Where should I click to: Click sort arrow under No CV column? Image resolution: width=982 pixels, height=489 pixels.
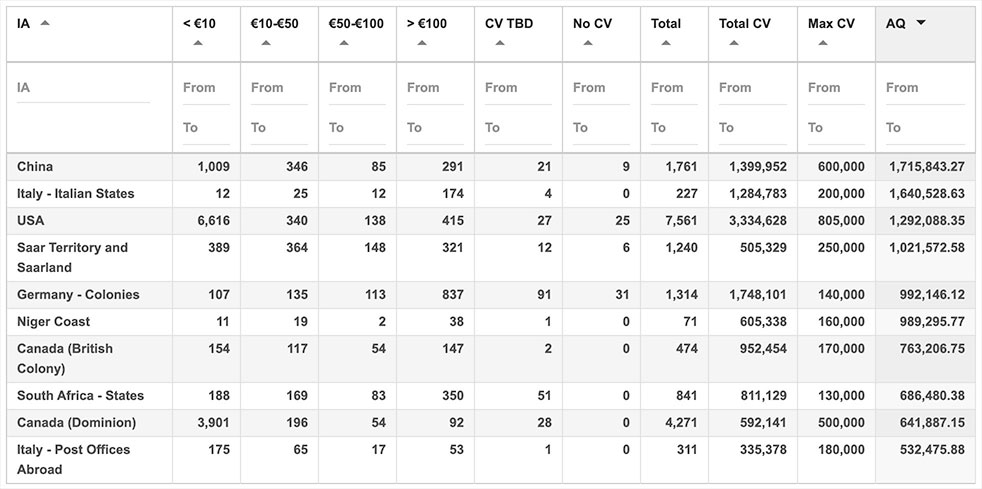[x=588, y=43]
